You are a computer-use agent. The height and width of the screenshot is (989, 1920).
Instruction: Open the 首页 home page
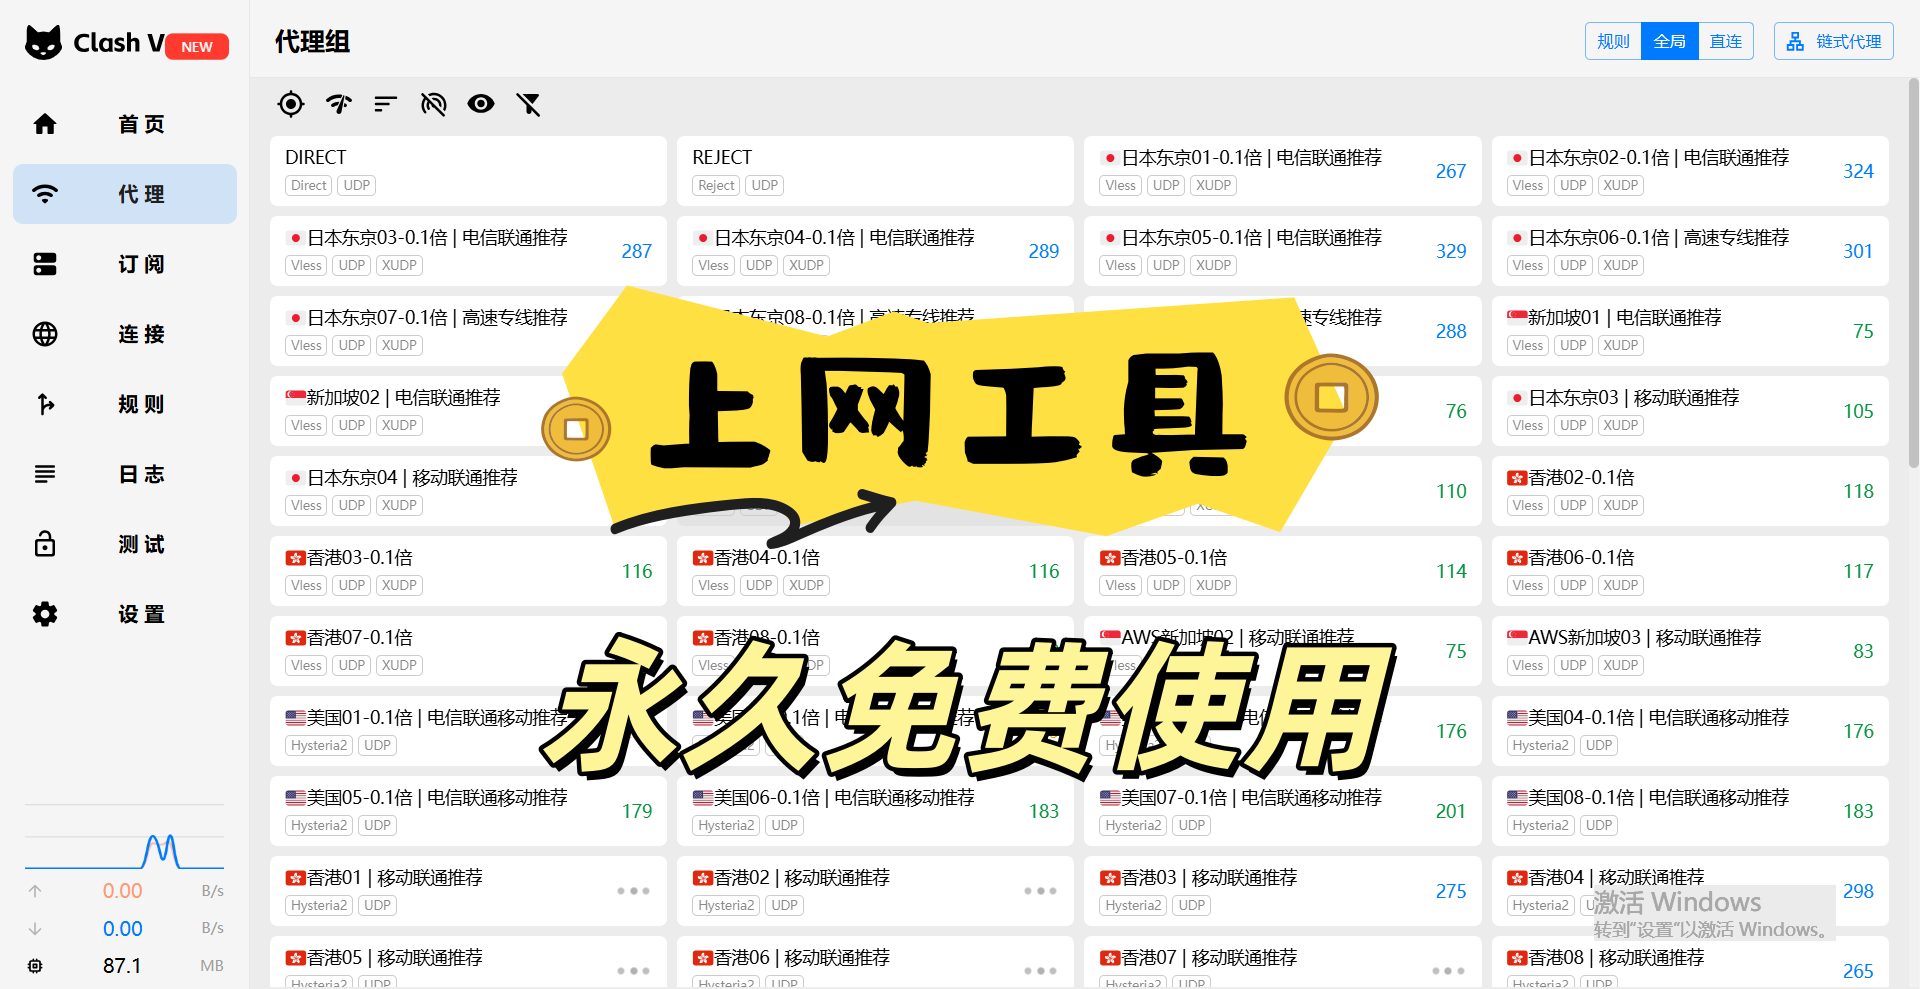pyautogui.click(x=125, y=124)
